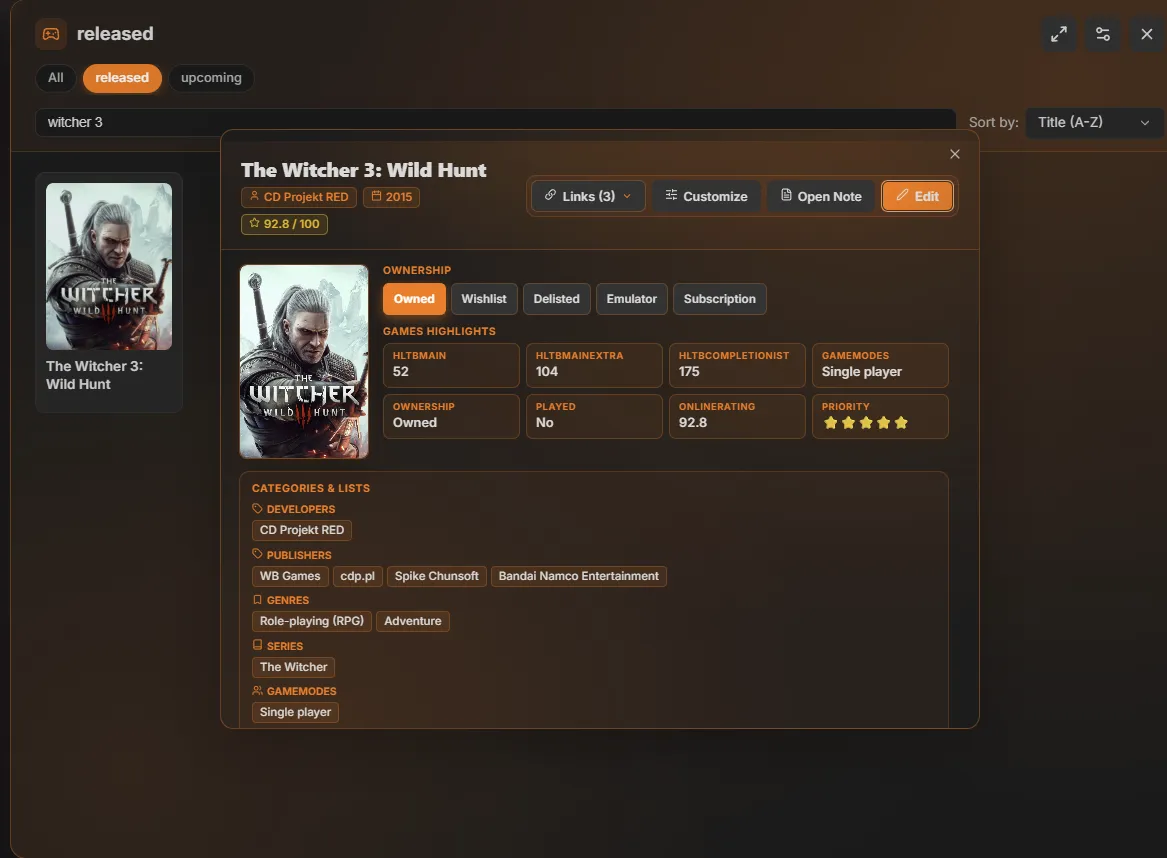Click the CATEGORIES & LISTS section heading
This screenshot has height=858, width=1167.
click(x=311, y=488)
